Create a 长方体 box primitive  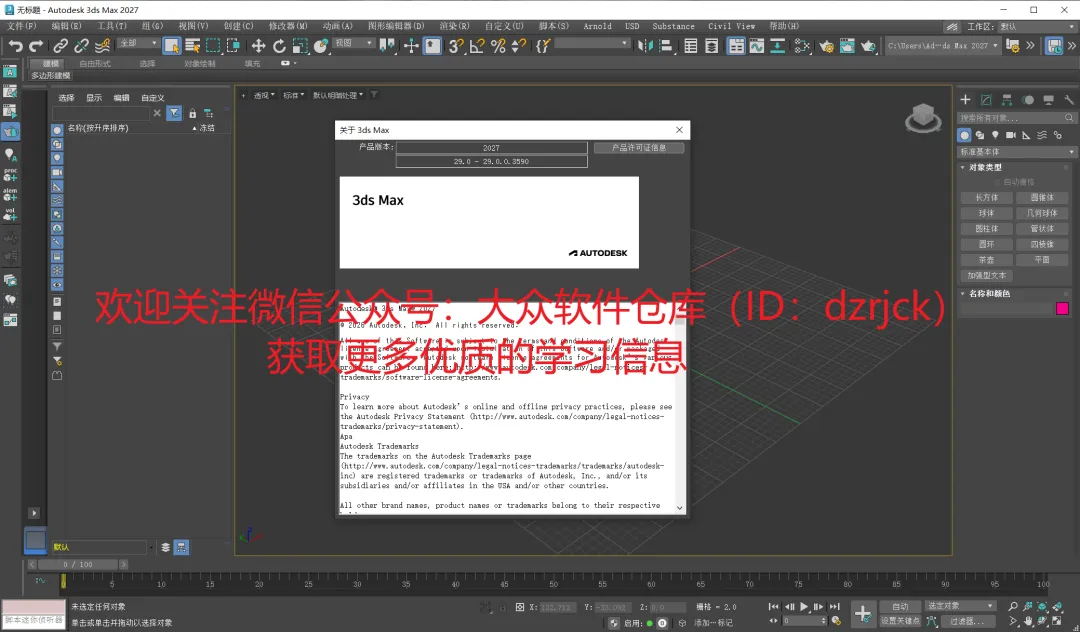click(x=986, y=198)
